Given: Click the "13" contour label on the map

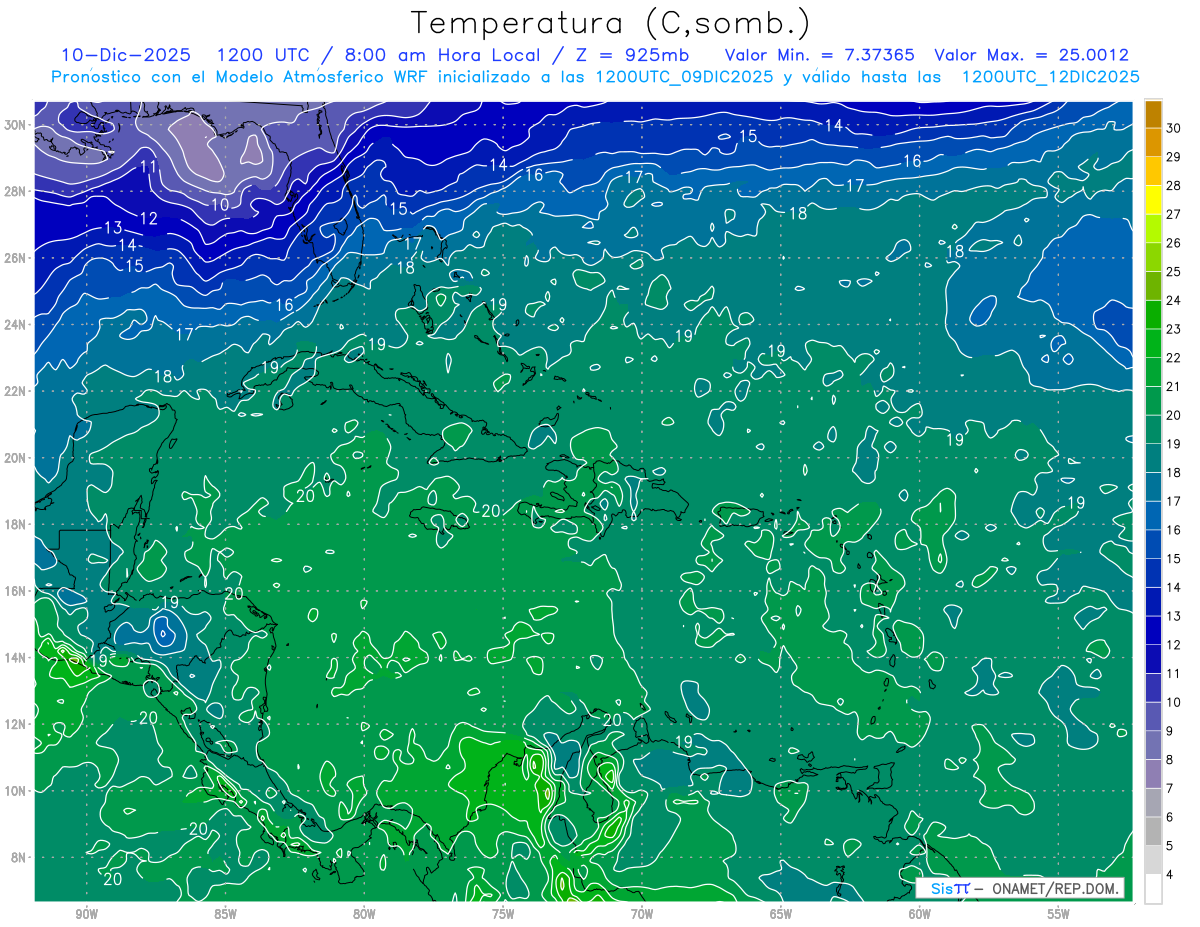Looking at the screenshot, I should pyautogui.click(x=113, y=228).
